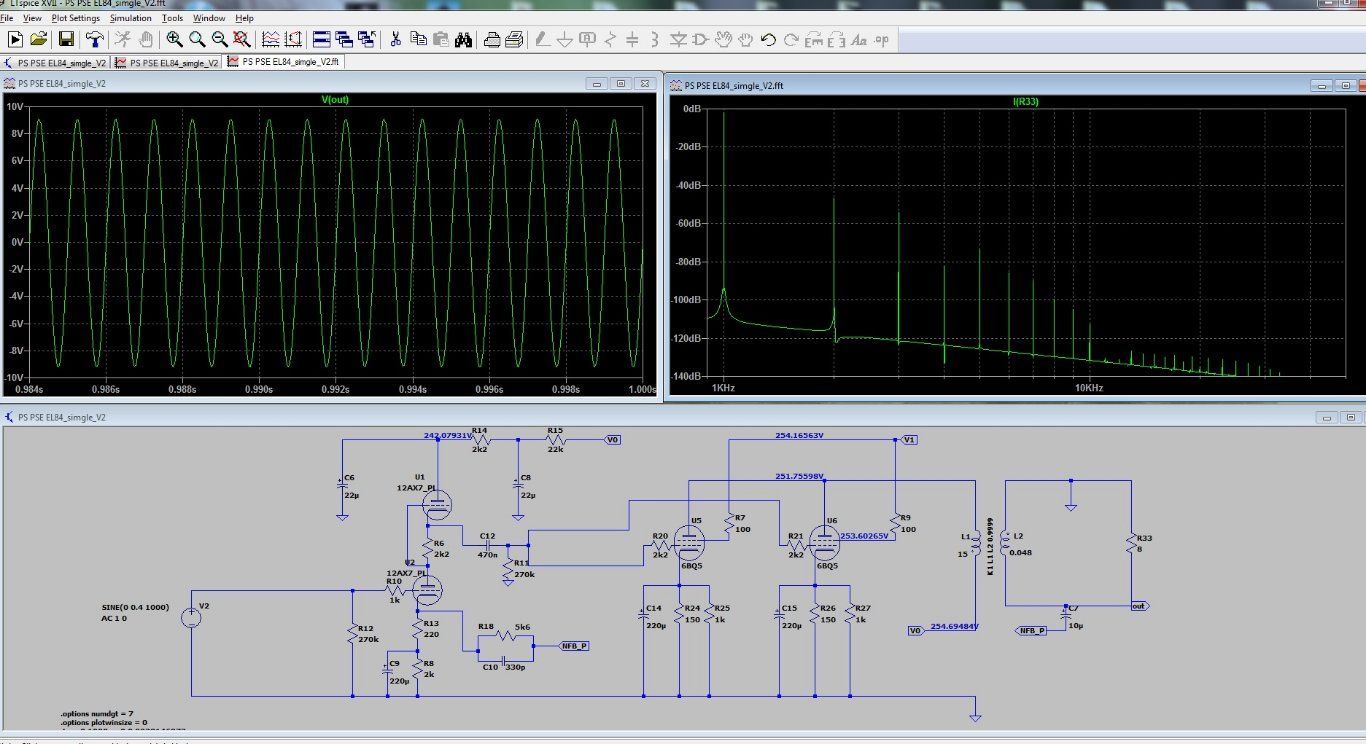Click the 0dB axis label in FFT plot

(692, 109)
